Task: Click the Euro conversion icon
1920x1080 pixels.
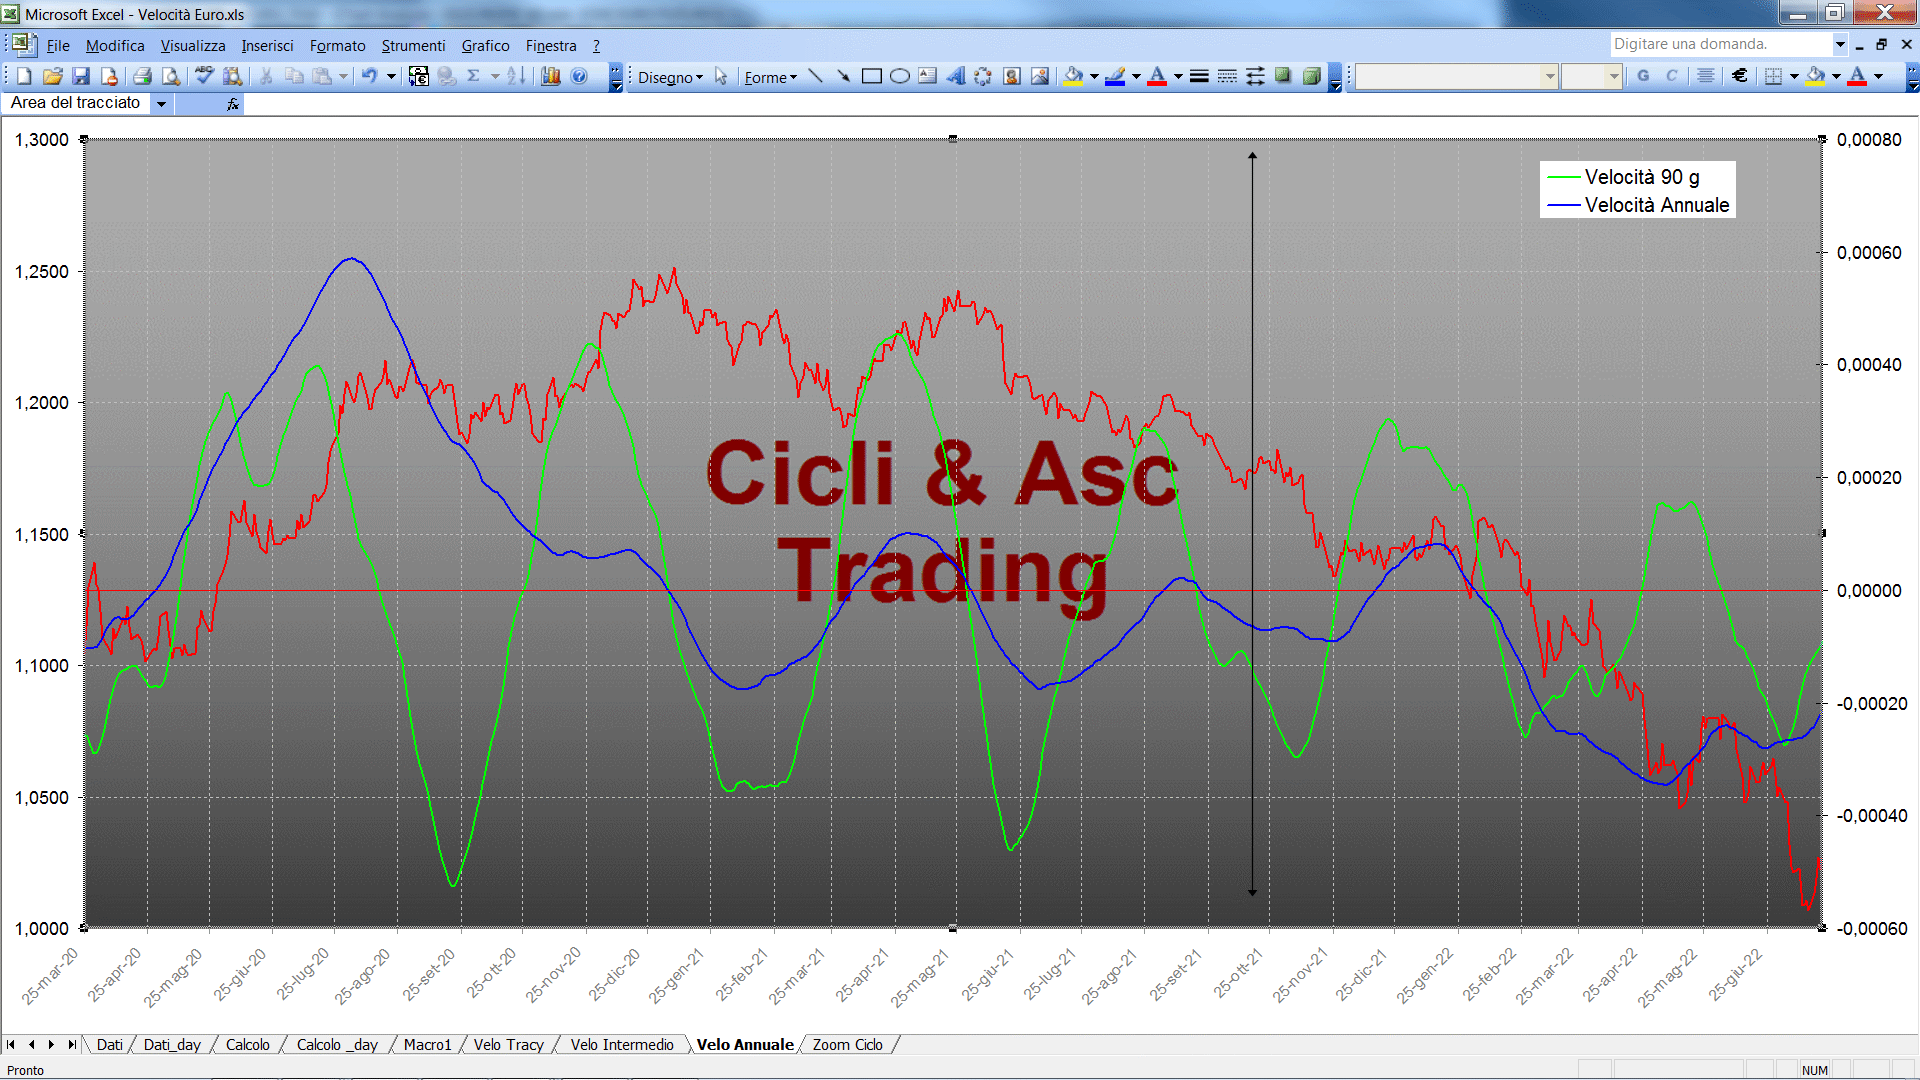Action: [419, 76]
